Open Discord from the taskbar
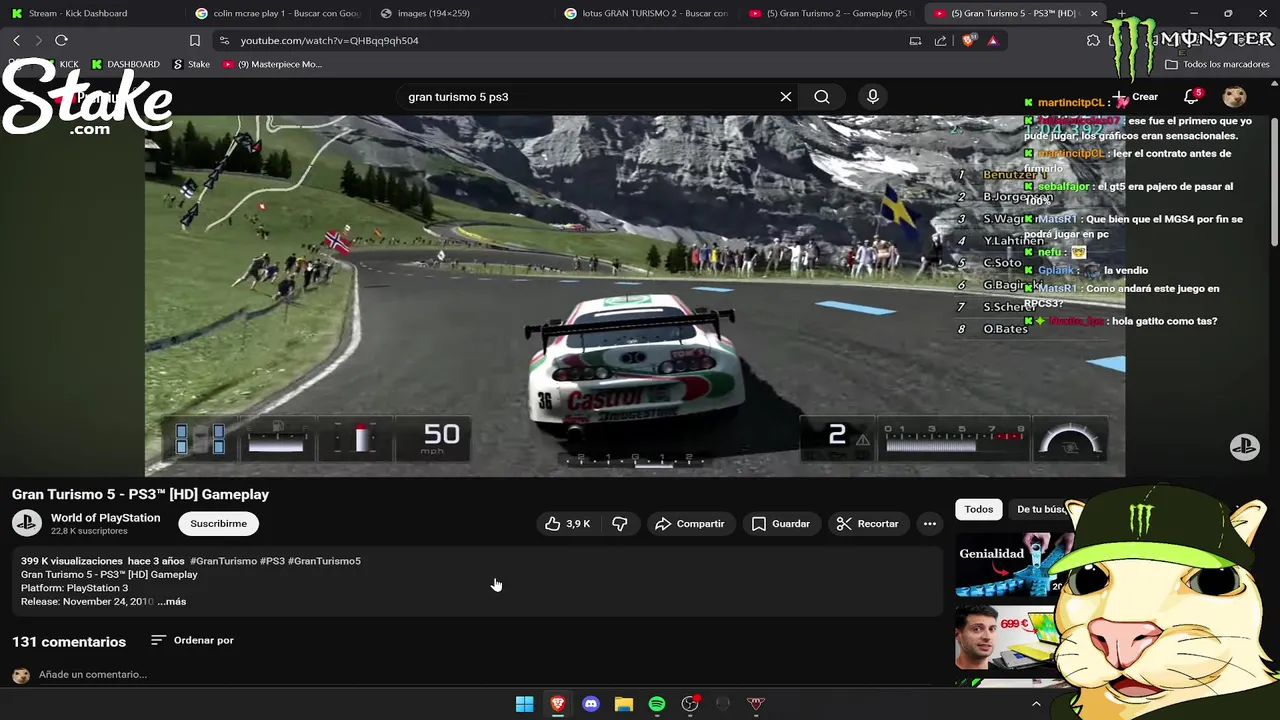The height and width of the screenshot is (720, 1280). click(x=591, y=704)
